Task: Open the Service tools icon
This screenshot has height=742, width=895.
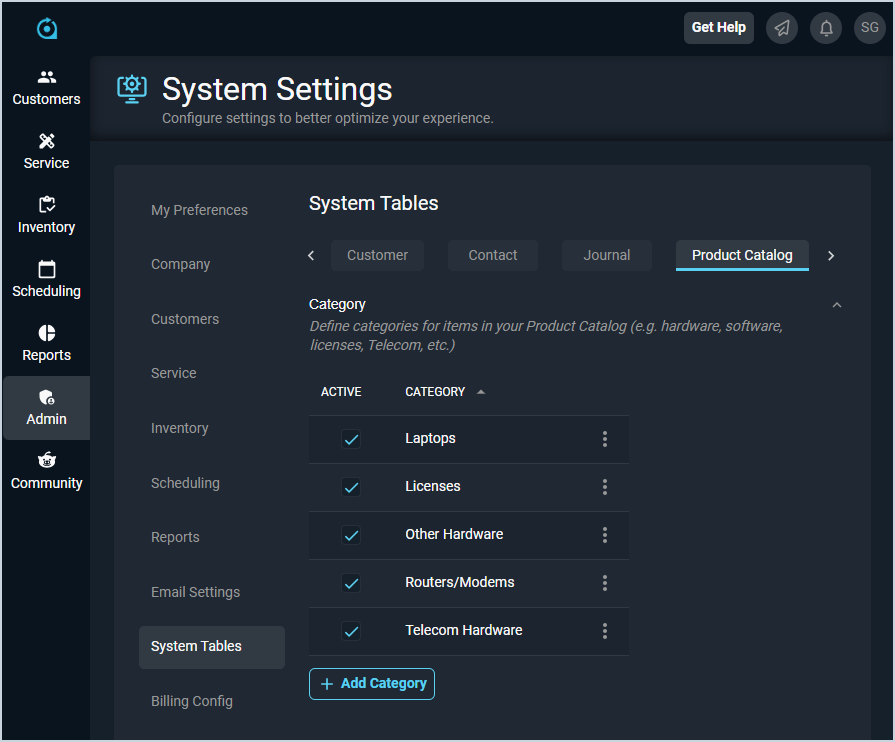Action: 46,142
